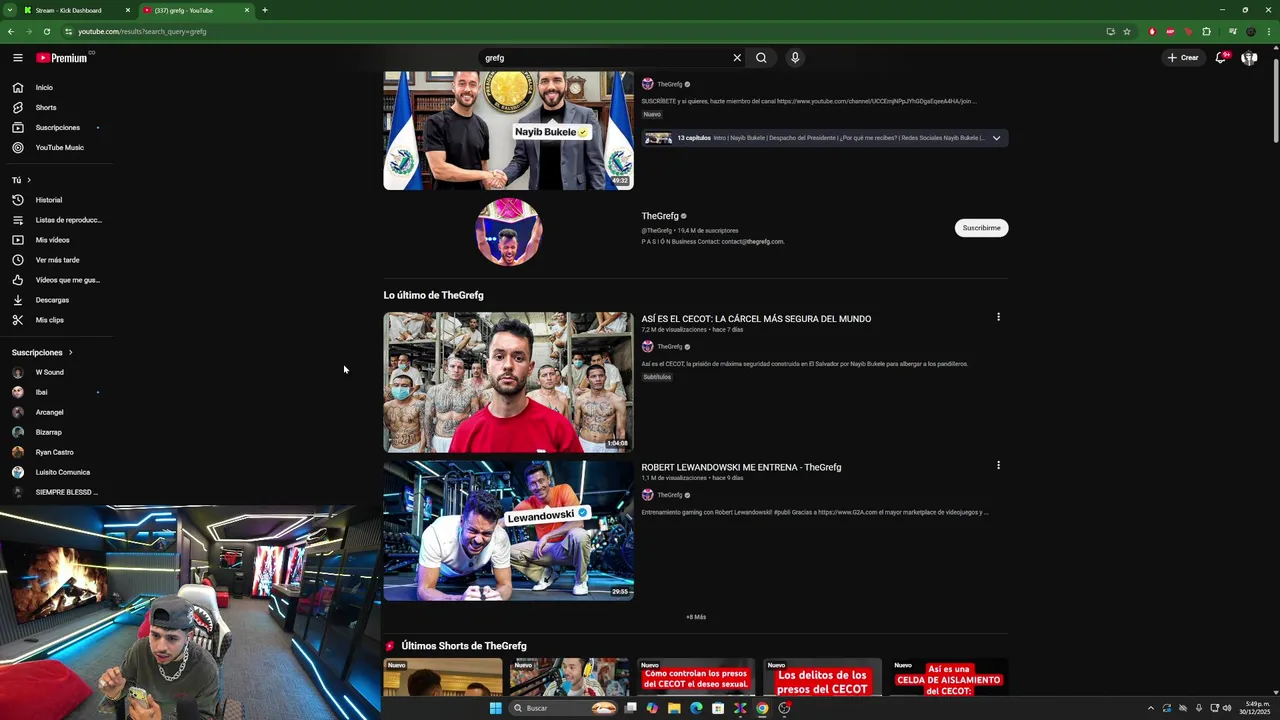Screen dimensions: 1280x720
Task: Open YouTube Music from the sidebar
Action: 59,147
